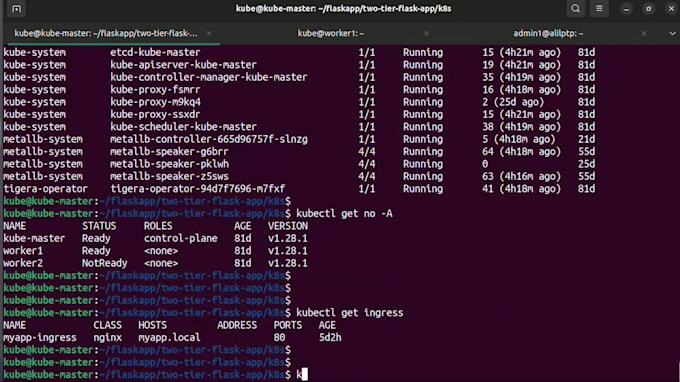Select the node name worker2
Image resolution: width=680 pixels, height=382 pixels.
[x=23, y=263]
